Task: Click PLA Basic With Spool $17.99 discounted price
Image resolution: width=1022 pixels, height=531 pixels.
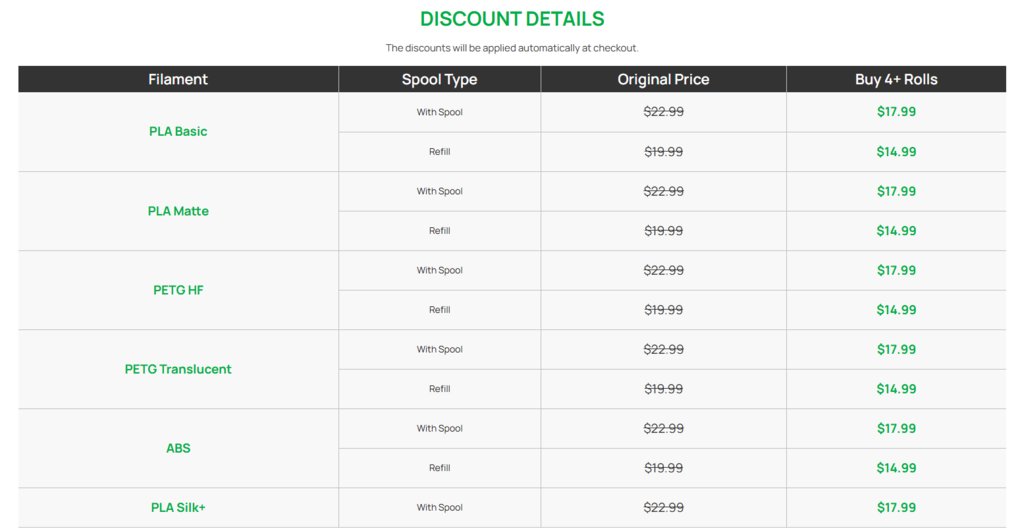Action: [896, 112]
